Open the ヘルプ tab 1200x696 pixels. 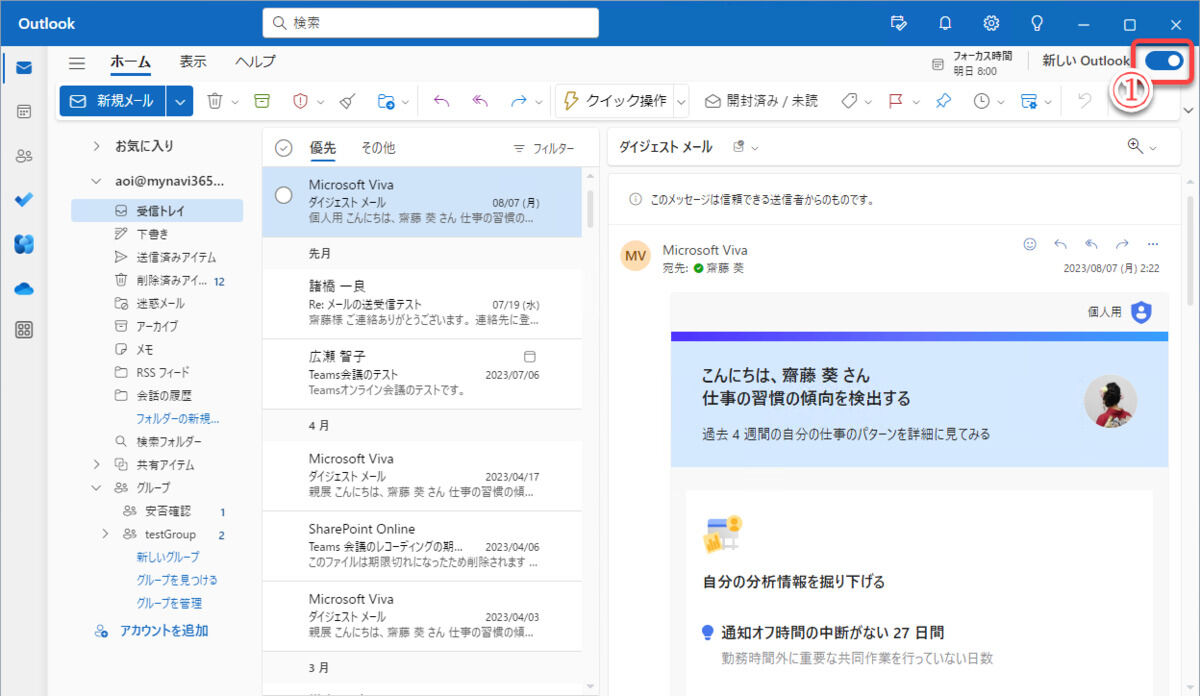point(255,62)
